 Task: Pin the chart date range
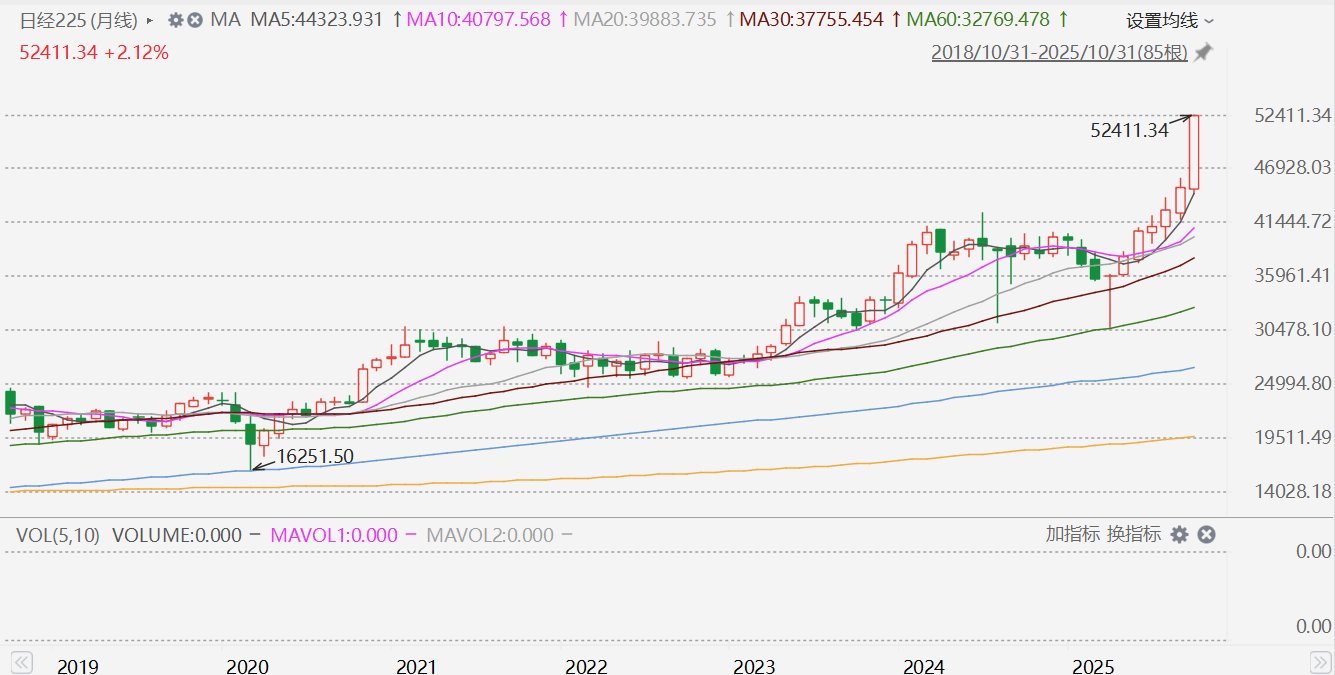tap(1203, 52)
